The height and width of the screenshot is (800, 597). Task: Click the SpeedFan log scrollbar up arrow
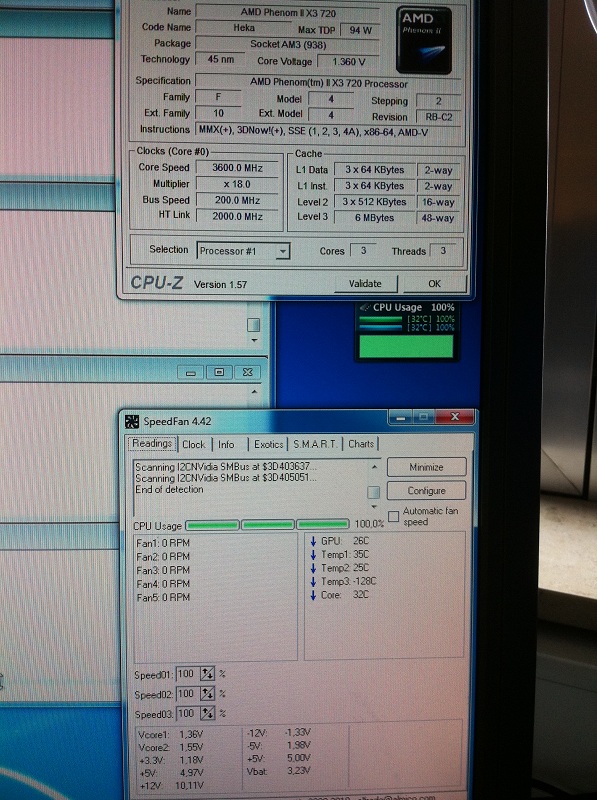pyautogui.click(x=374, y=467)
